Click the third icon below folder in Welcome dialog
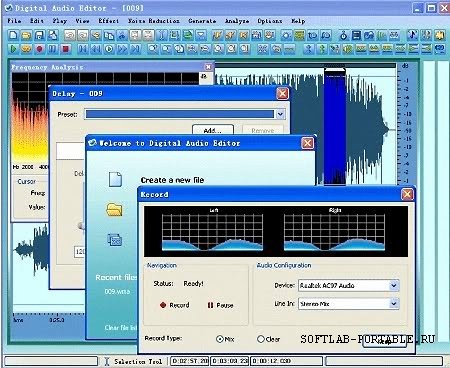450x368 pixels. tap(115, 240)
